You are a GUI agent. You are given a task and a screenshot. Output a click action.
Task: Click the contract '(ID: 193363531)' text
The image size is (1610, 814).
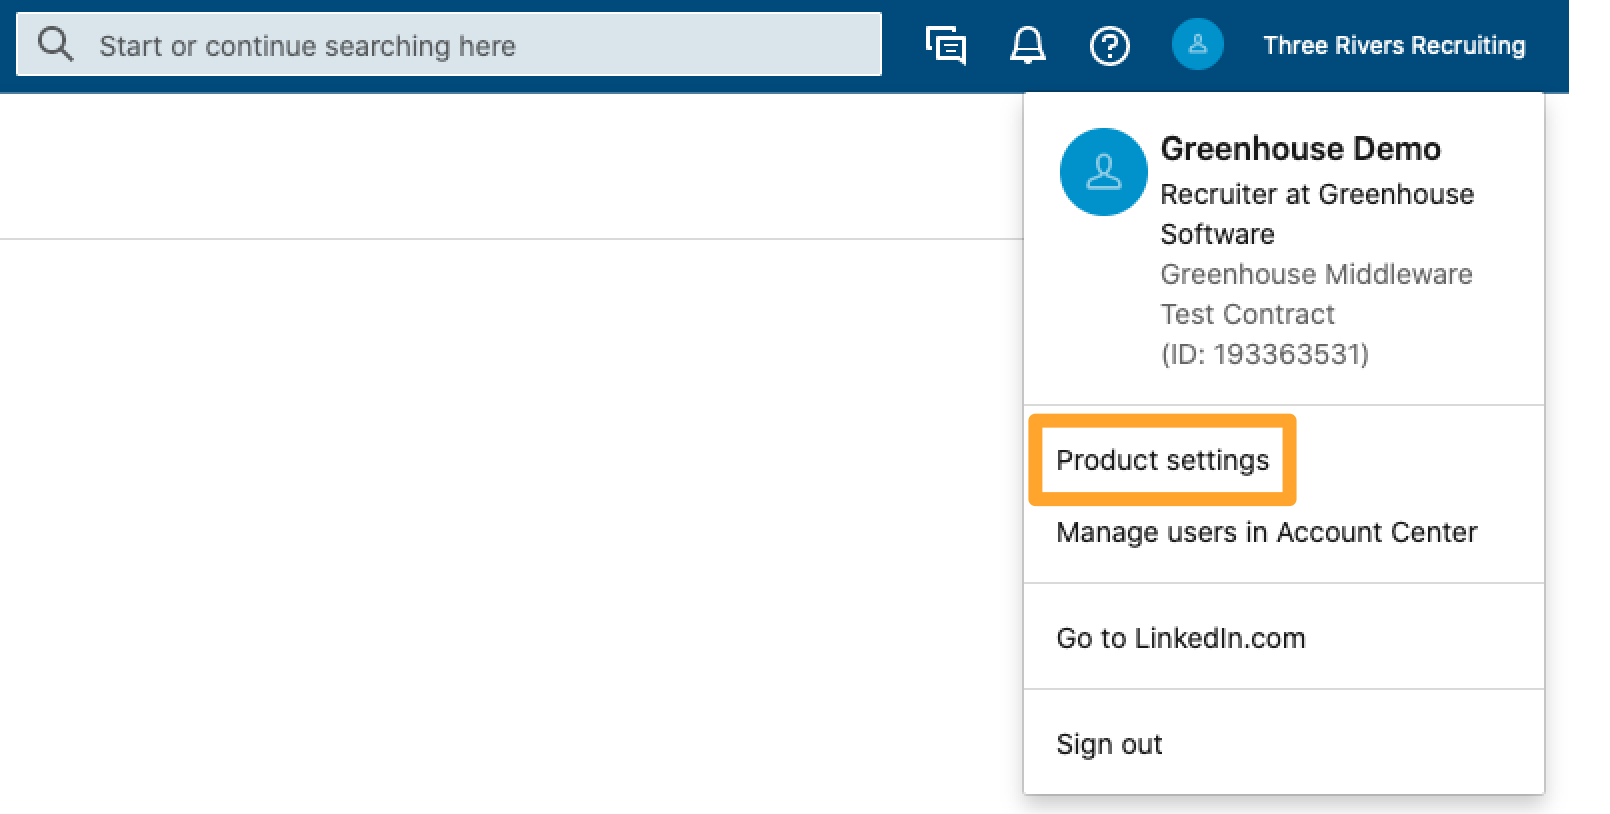coord(1265,354)
